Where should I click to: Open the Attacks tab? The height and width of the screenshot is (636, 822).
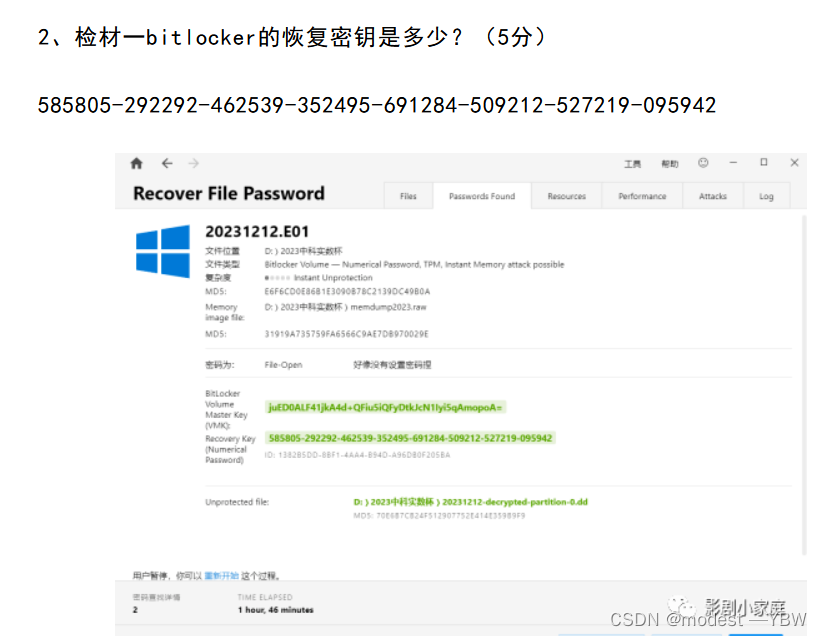click(x=712, y=196)
